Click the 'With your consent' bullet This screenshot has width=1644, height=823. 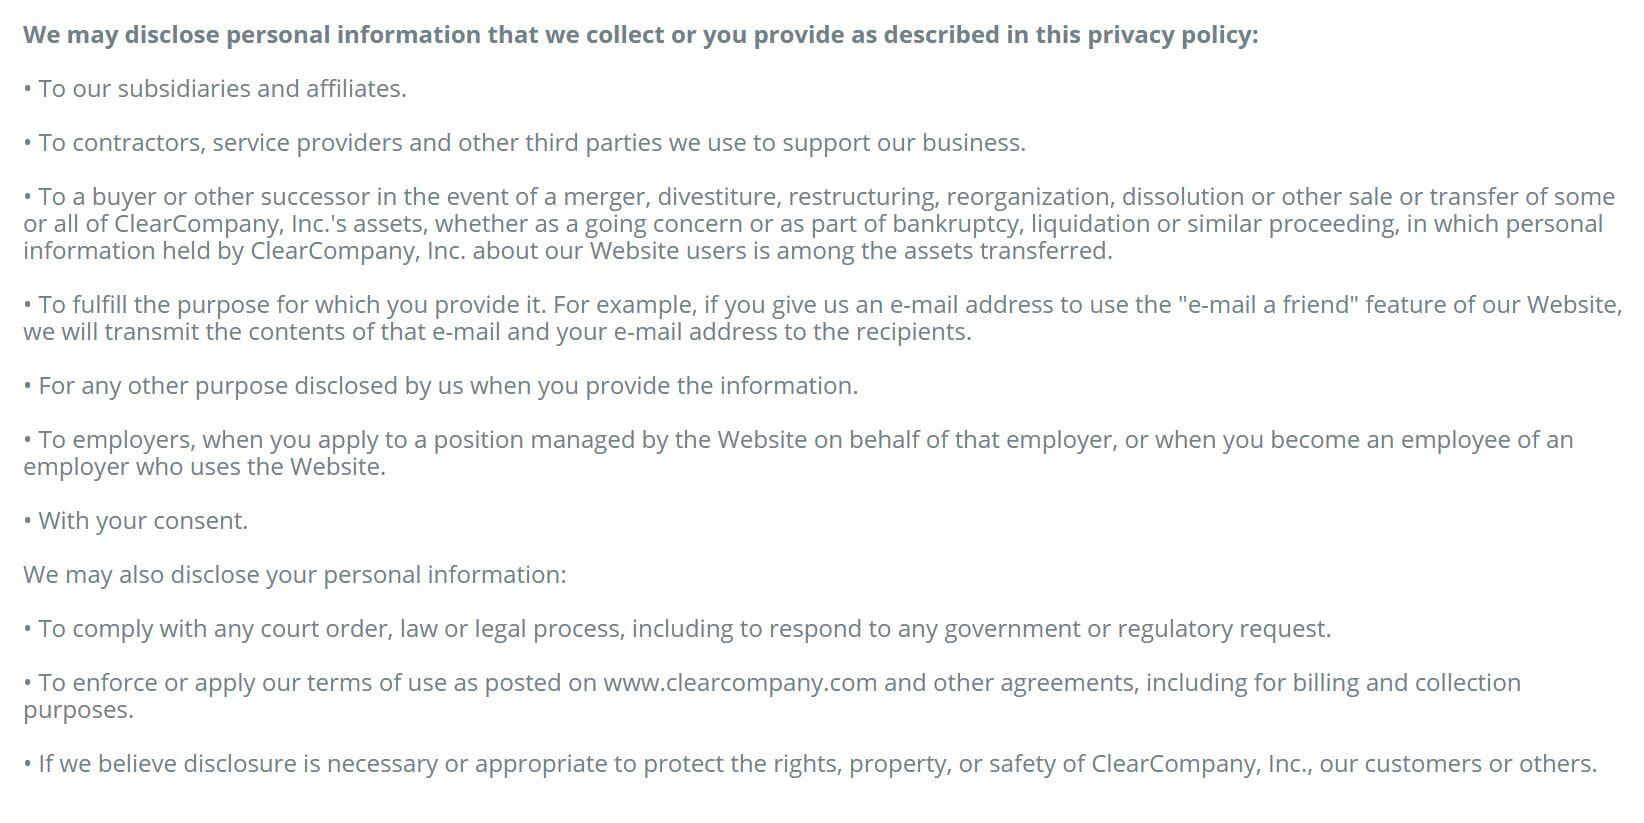pyautogui.click(x=136, y=521)
